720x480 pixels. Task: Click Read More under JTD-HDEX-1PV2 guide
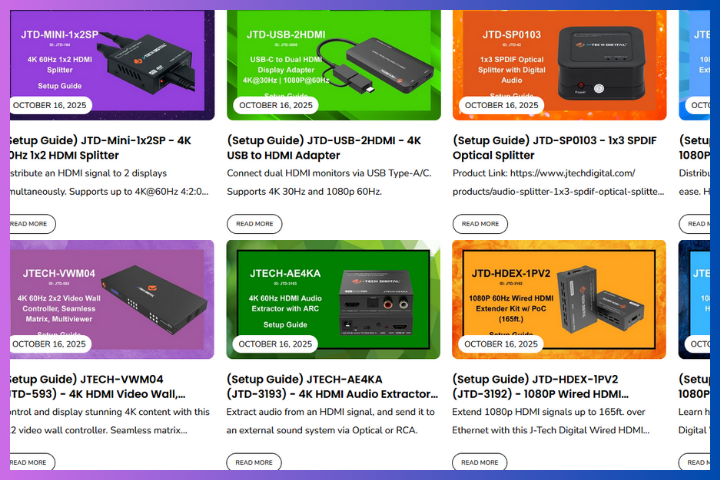click(x=480, y=462)
